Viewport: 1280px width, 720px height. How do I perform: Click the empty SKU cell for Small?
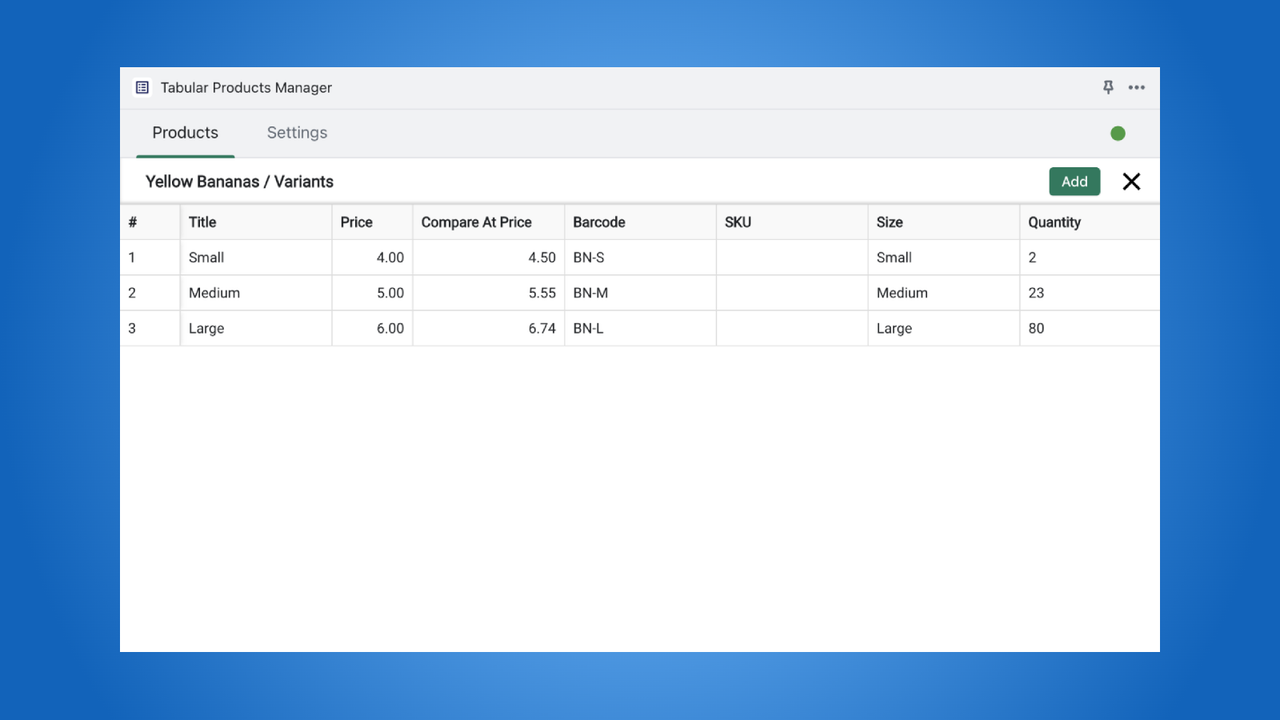(x=792, y=257)
